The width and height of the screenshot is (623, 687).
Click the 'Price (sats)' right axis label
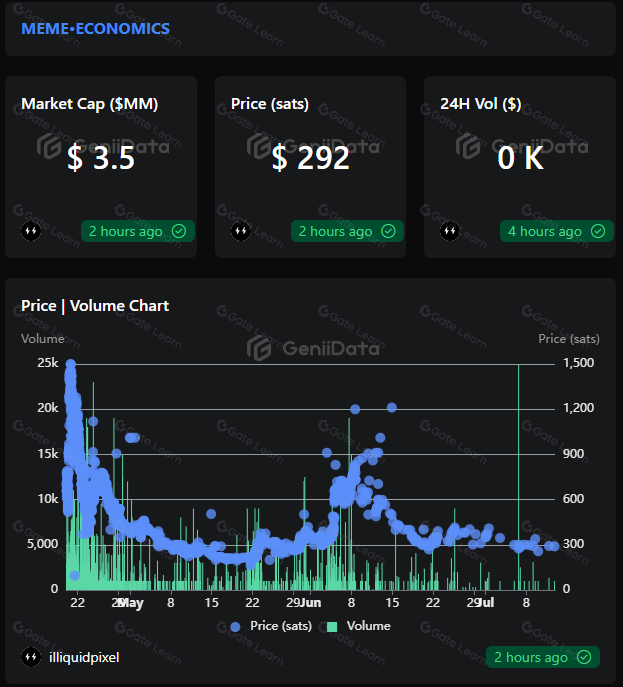tap(569, 339)
